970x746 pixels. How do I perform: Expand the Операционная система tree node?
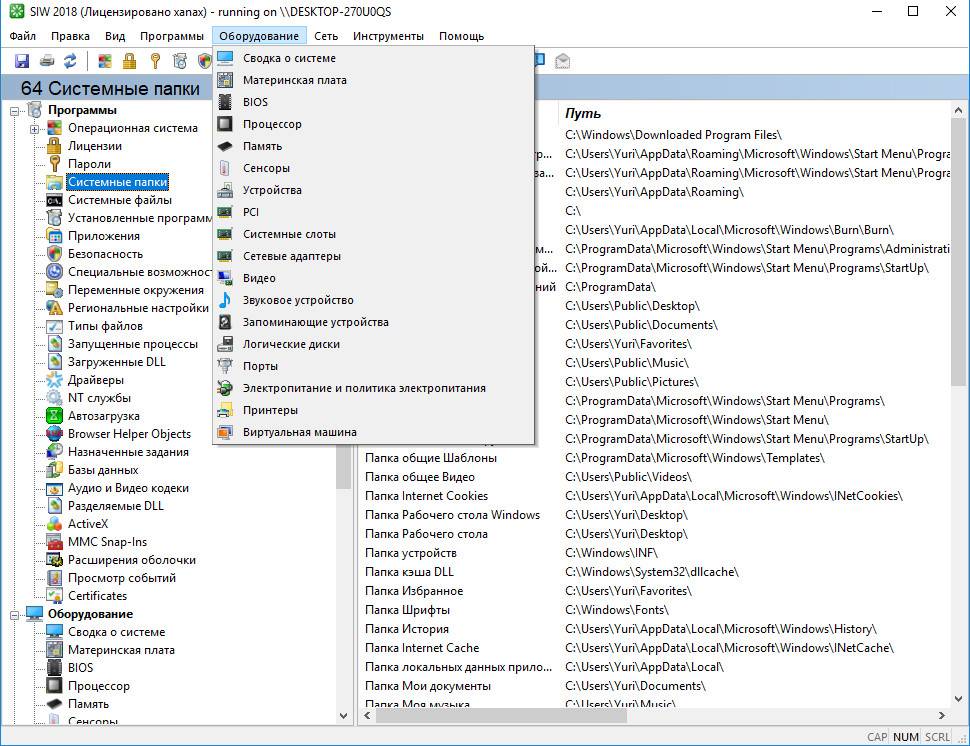click(35, 129)
